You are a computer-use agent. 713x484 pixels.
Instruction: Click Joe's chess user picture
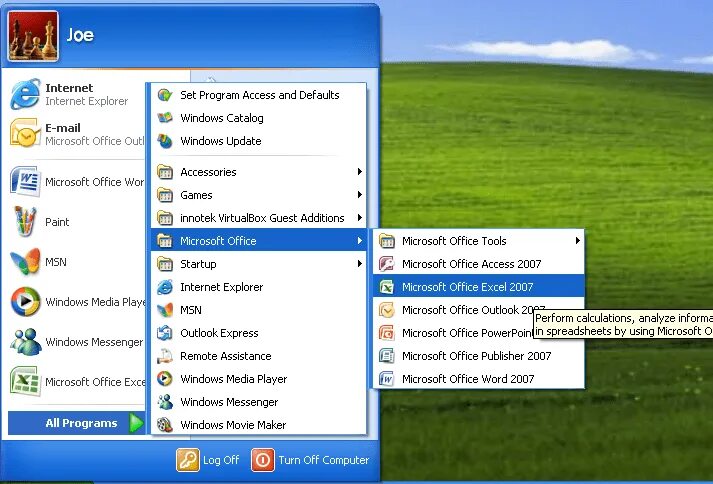tap(33, 36)
